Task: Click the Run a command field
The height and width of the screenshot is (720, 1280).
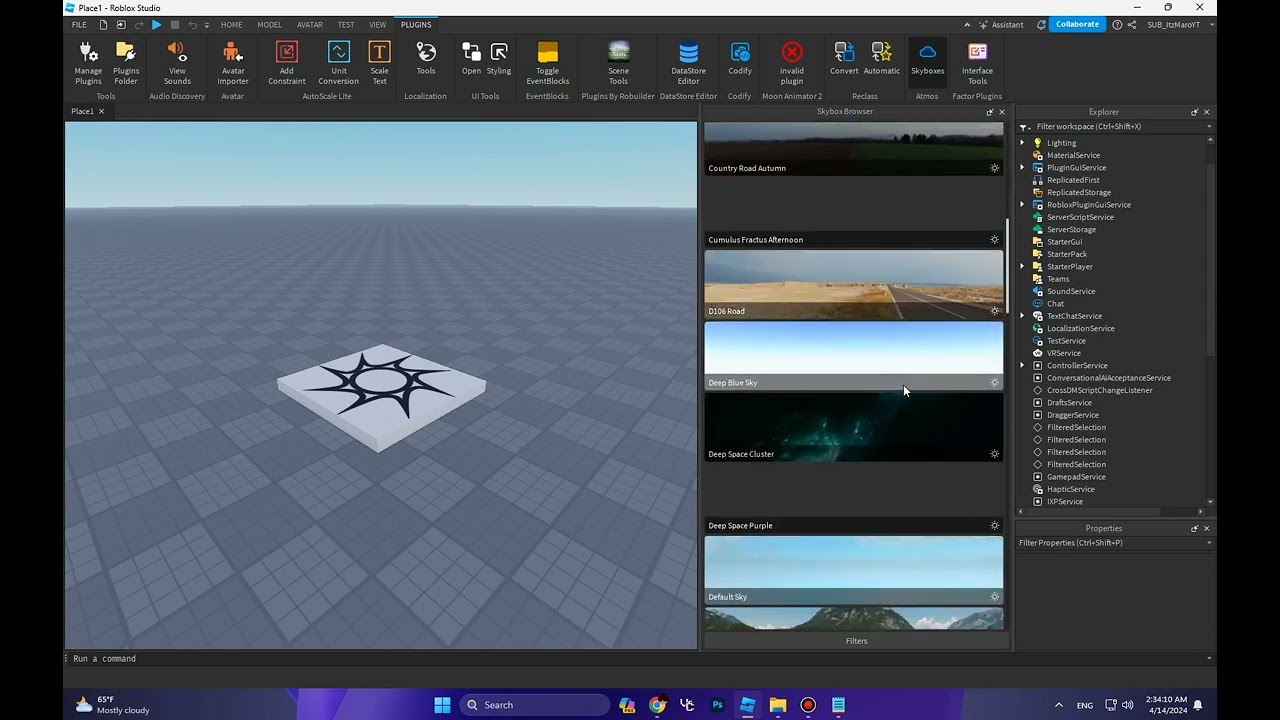Action: point(635,658)
